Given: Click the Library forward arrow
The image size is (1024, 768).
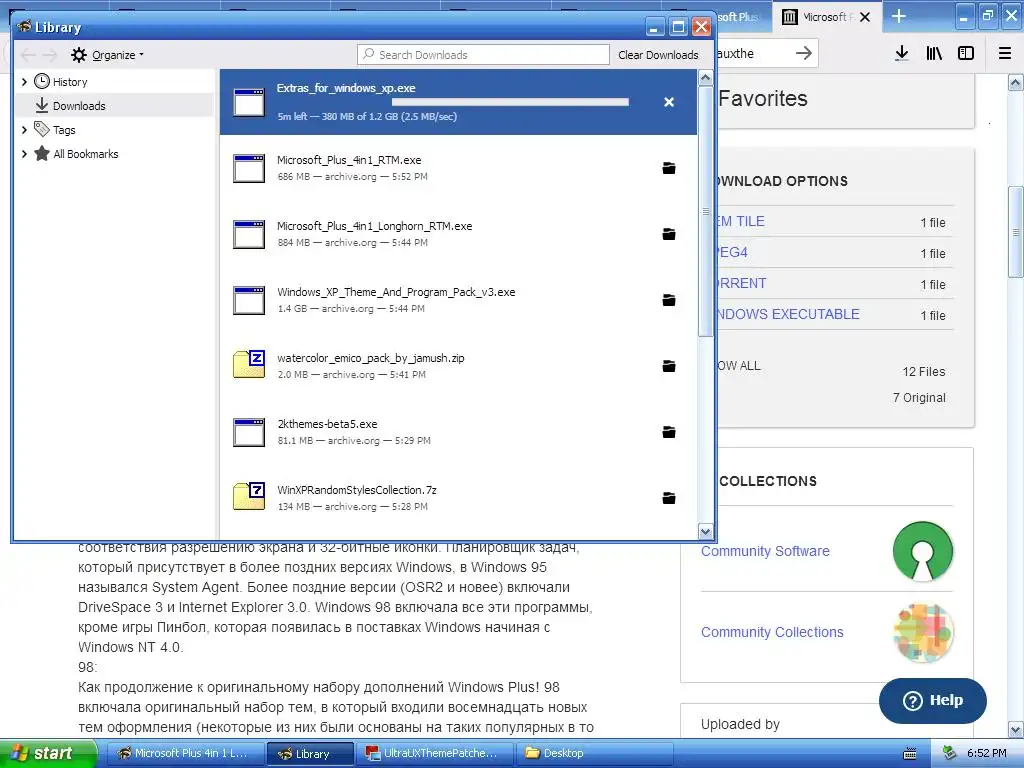Looking at the screenshot, I should pos(50,55).
